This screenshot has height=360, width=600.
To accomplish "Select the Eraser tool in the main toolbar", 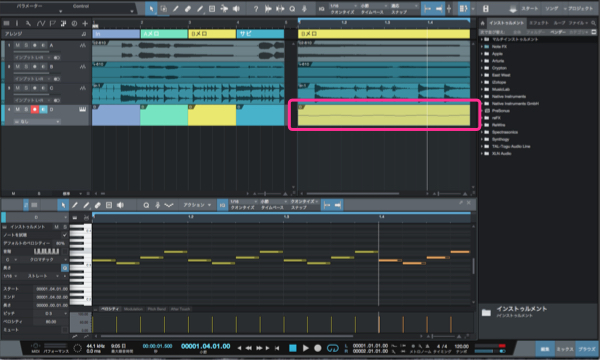I will point(188,8).
